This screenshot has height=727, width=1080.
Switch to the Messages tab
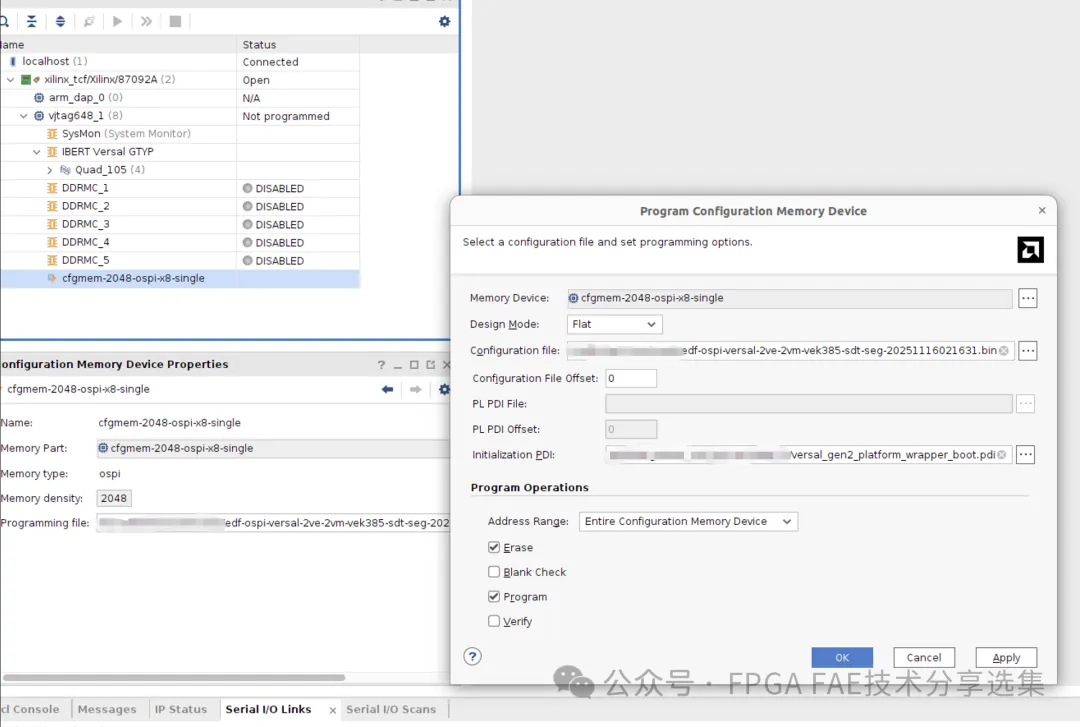click(x=106, y=709)
